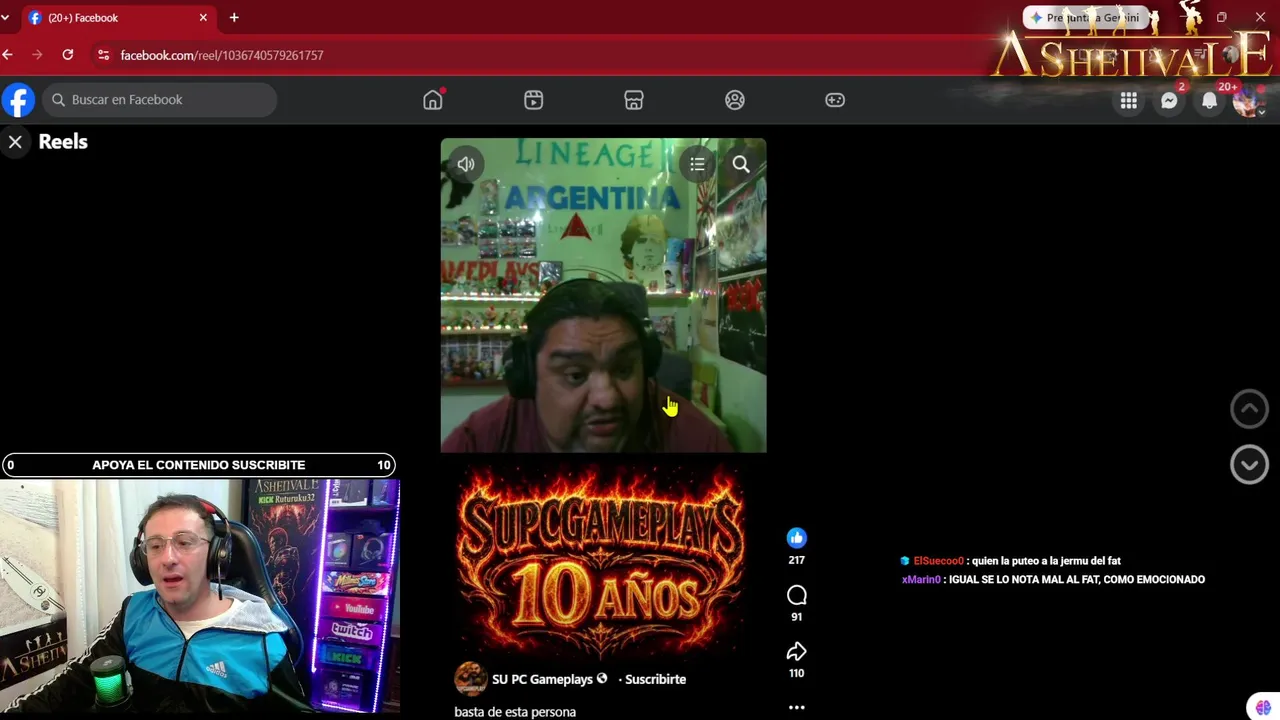
Task: Click chat username xMarin0
Action: (921, 580)
